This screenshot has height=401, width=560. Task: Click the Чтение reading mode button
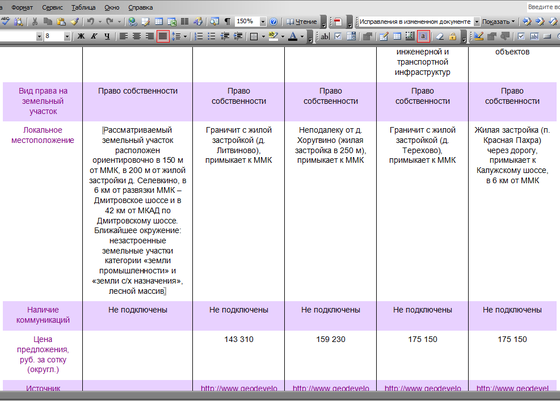point(301,22)
